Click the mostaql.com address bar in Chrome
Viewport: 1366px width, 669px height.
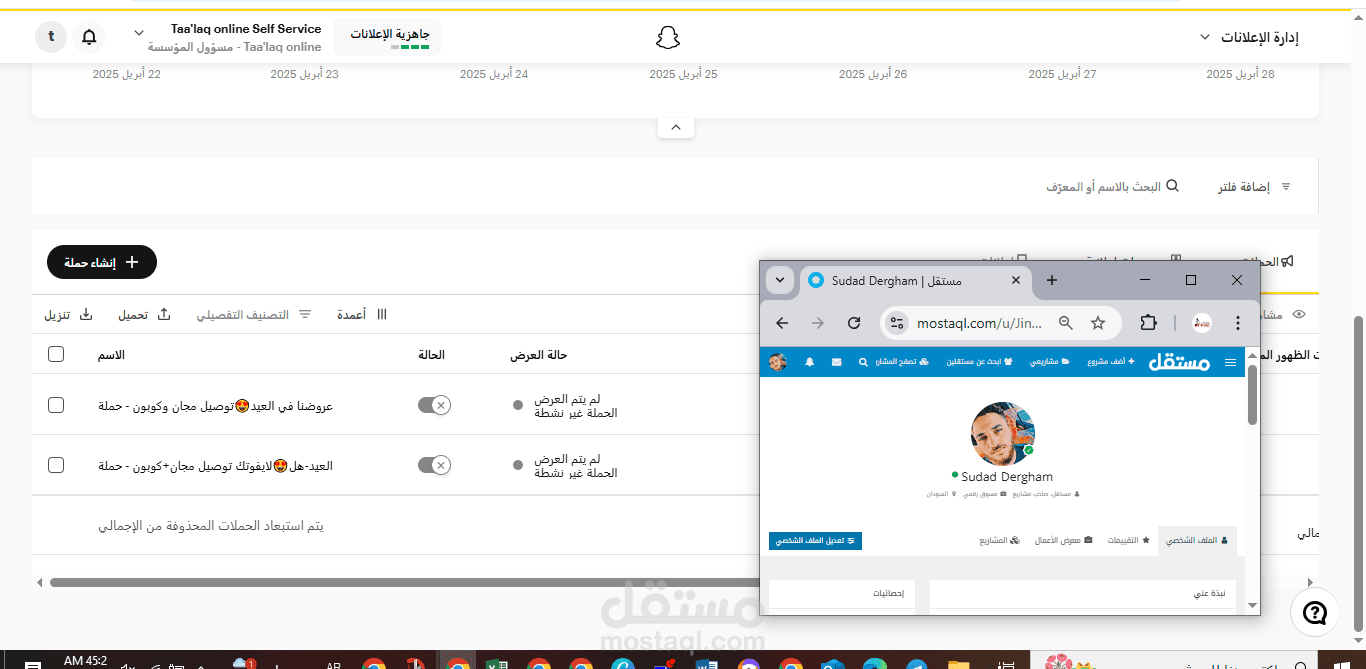[x=980, y=323]
